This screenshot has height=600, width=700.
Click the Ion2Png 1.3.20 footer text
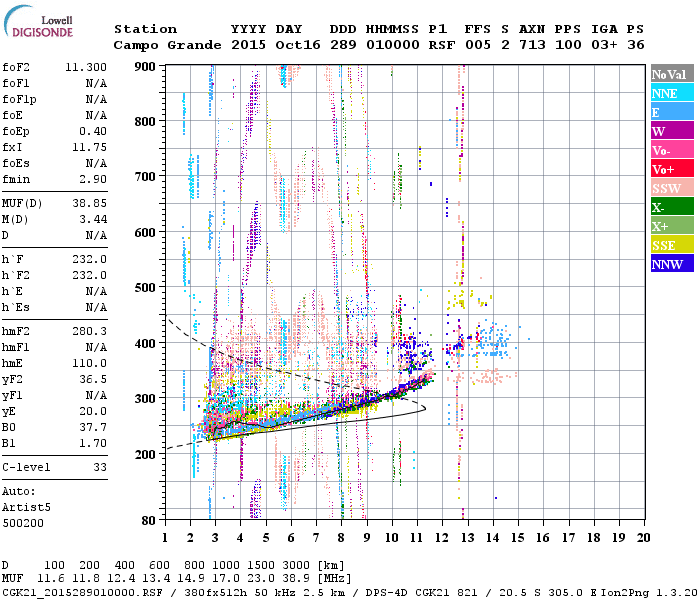coord(649,592)
